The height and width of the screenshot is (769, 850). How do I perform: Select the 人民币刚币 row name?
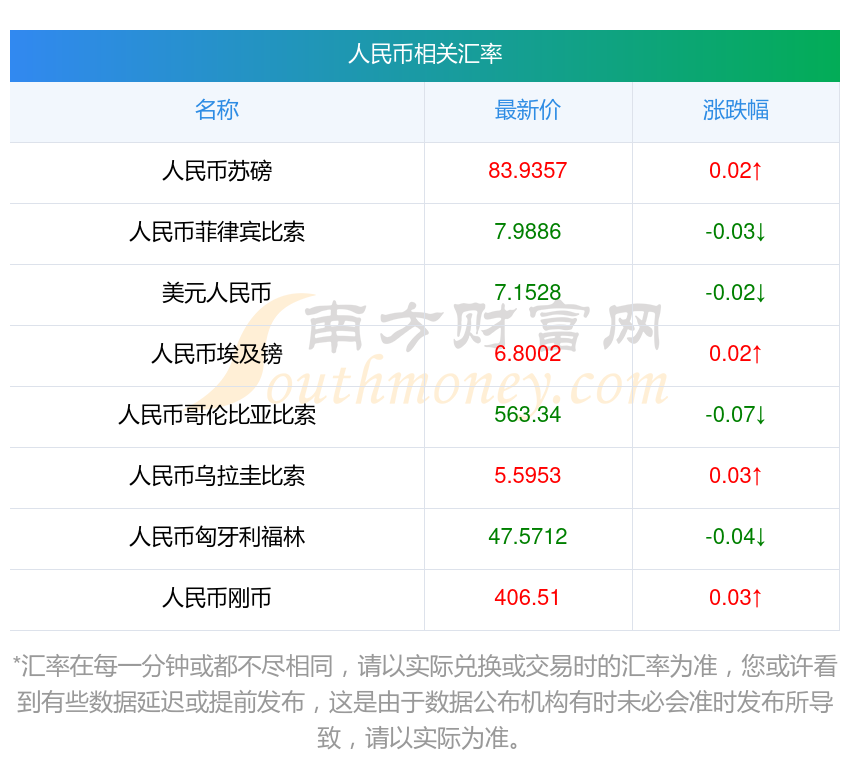tap(217, 598)
